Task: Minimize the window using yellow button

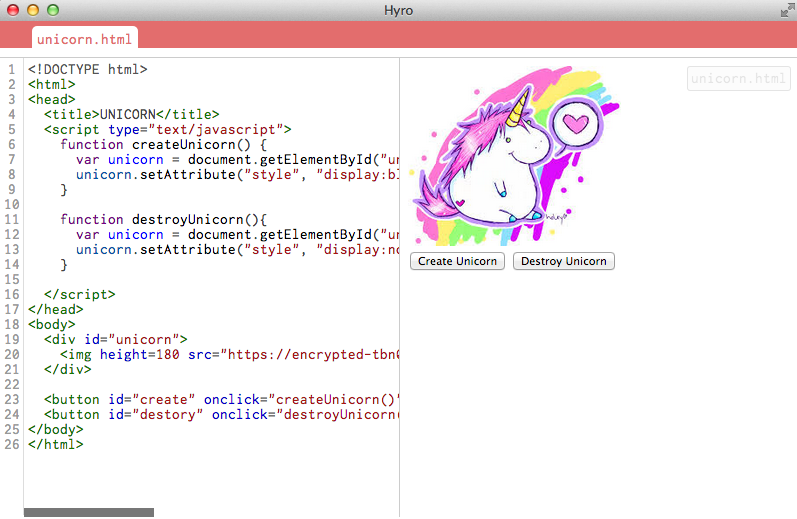Action: pos(33,10)
